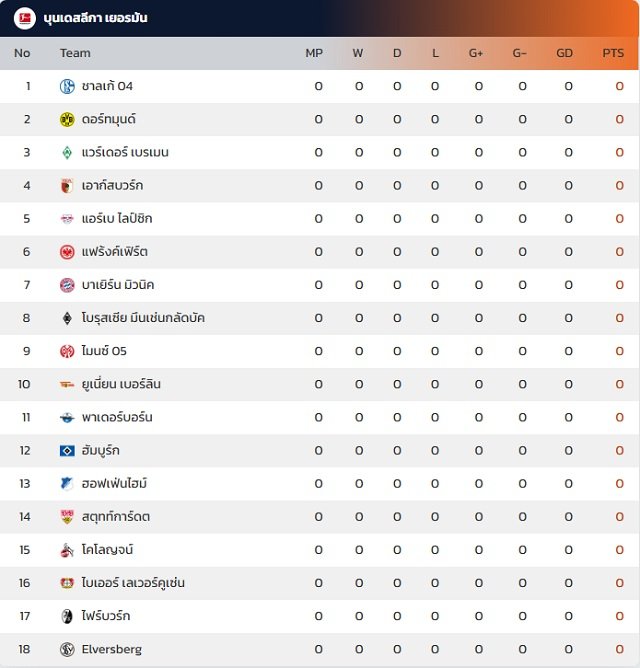The height and width of the screenshot is (668, 640).
Task: Click the Union Berlin crest
Action: coord(67,384)
